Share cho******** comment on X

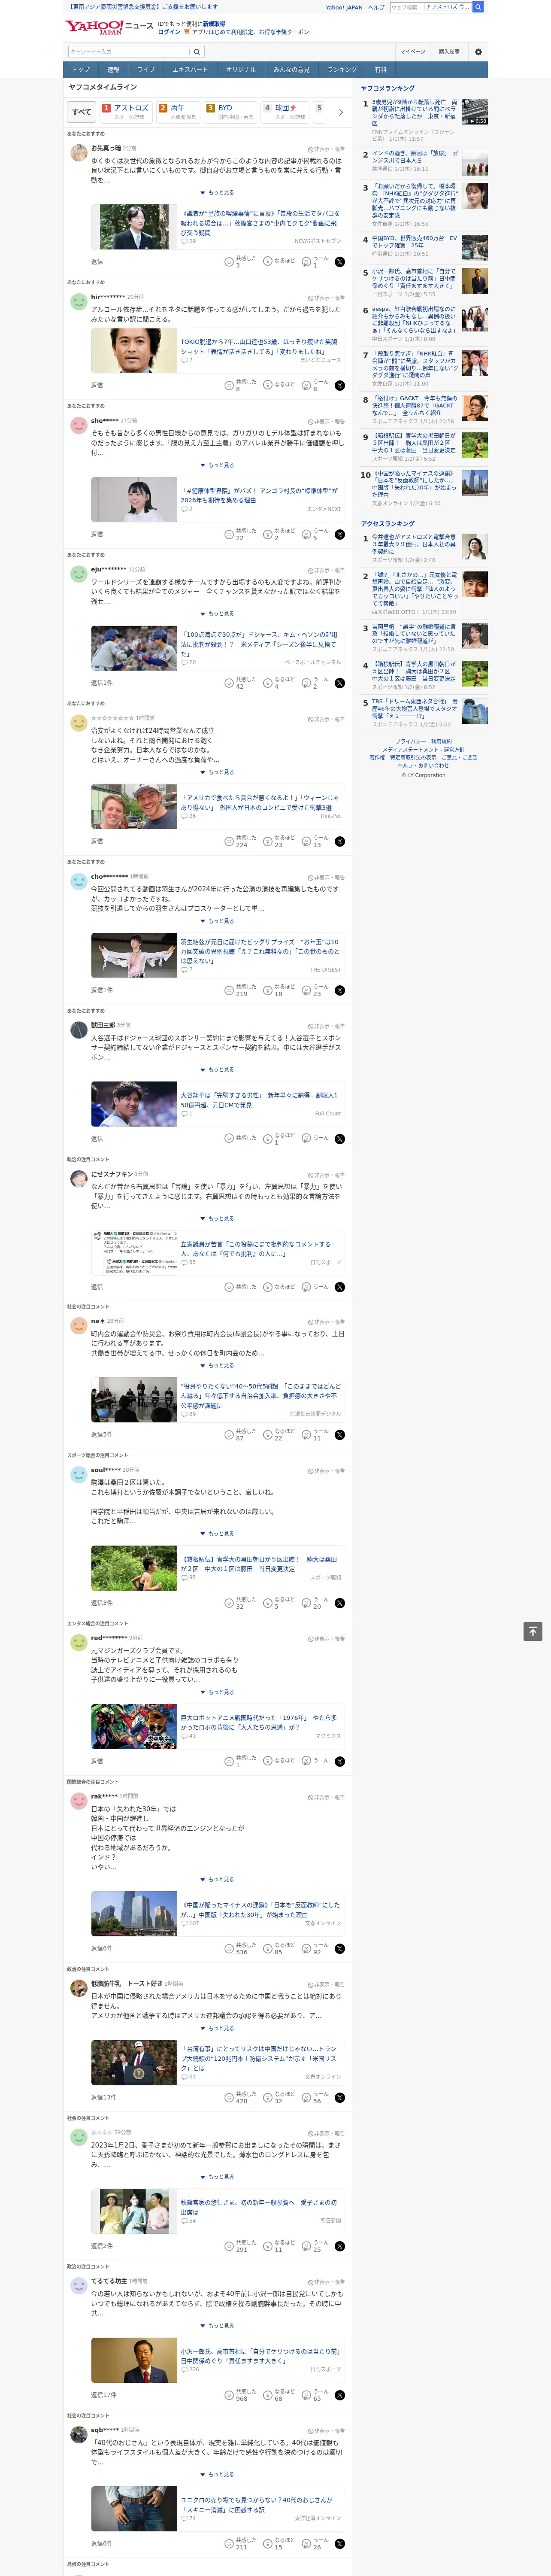point(339,990)
